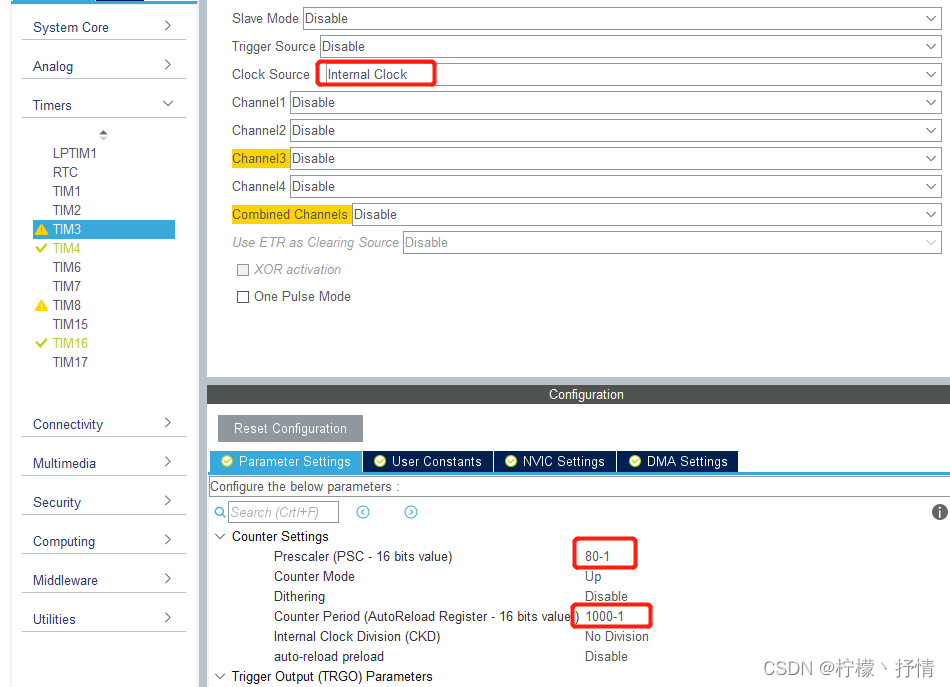
Task: Click the Counter Mode value Up
Action: click(593, 577)
